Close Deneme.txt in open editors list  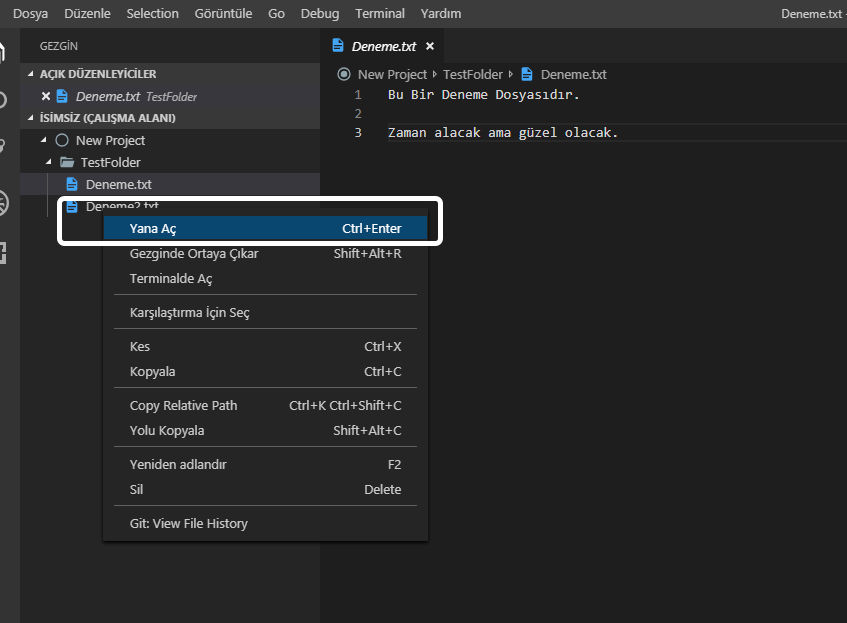[46, 96]
